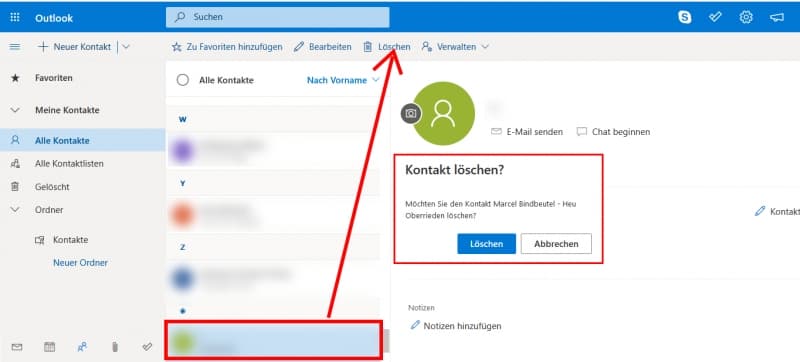Click Zu Favoriten hinzufügen
Screen dimensions: 800x362
pos(227,47)
